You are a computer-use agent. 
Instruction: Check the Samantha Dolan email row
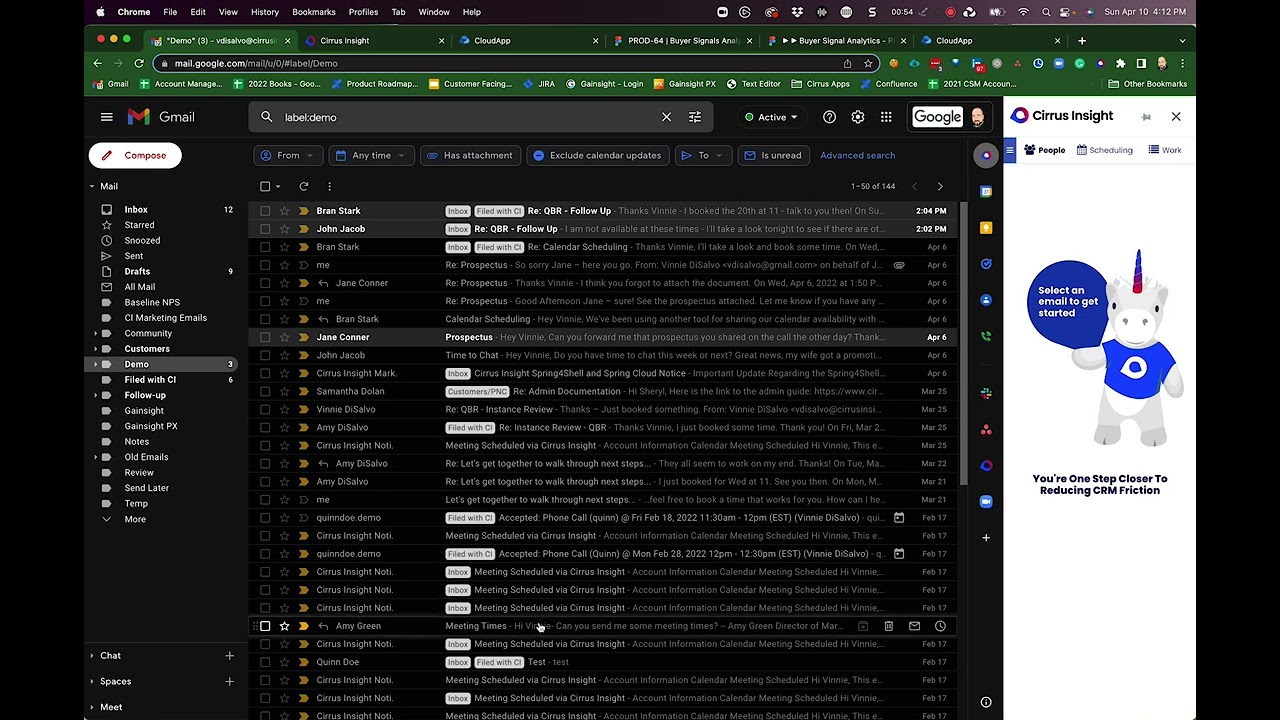tap(265, 391)
